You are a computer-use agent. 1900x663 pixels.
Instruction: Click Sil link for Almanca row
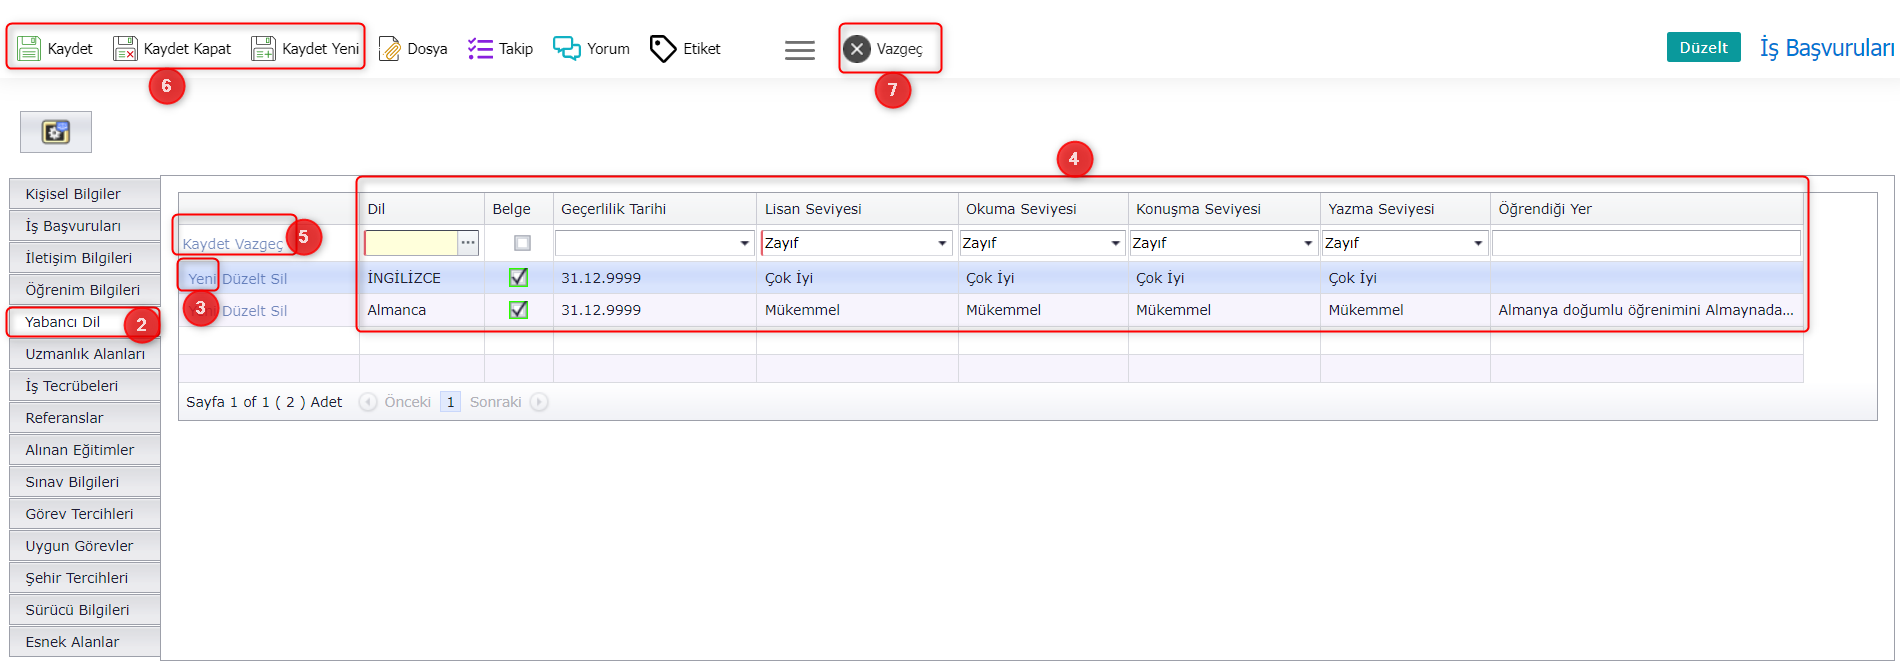coord(279,311)
